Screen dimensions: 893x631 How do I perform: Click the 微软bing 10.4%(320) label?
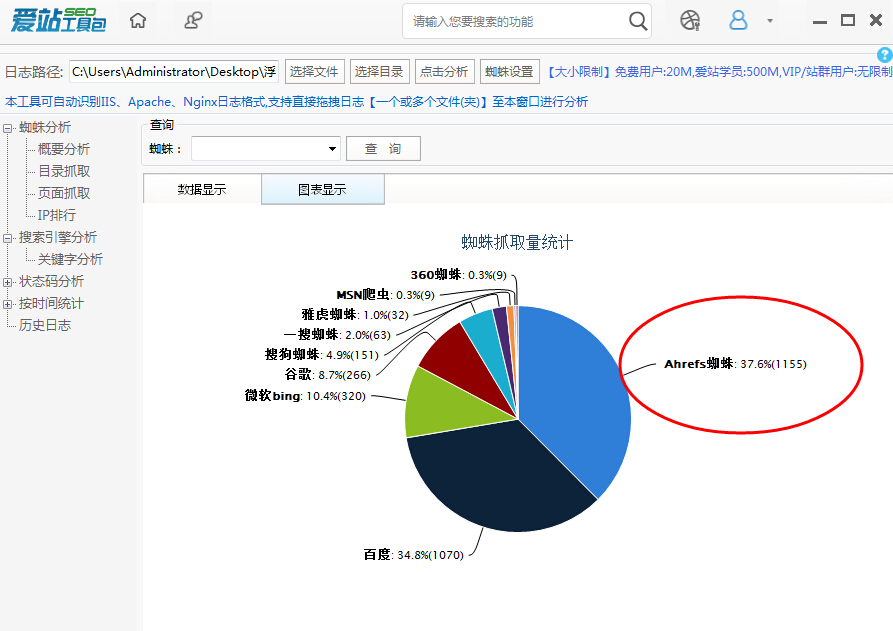click(305, 396)
